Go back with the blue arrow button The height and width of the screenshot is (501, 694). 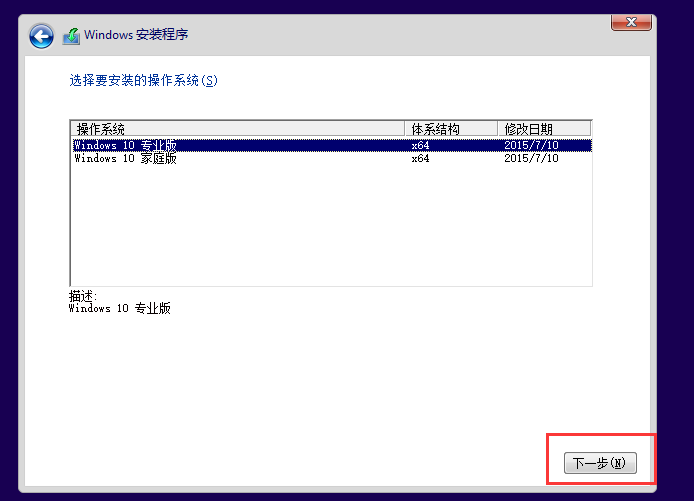pyautogui.click(x=41, y=36)
